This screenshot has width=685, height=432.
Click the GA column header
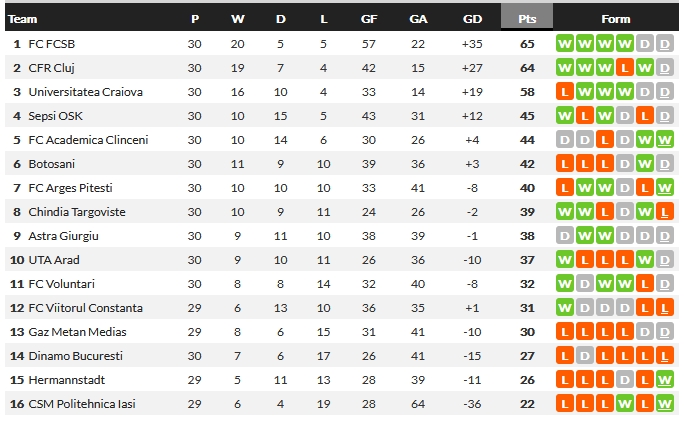click(418, 19)
